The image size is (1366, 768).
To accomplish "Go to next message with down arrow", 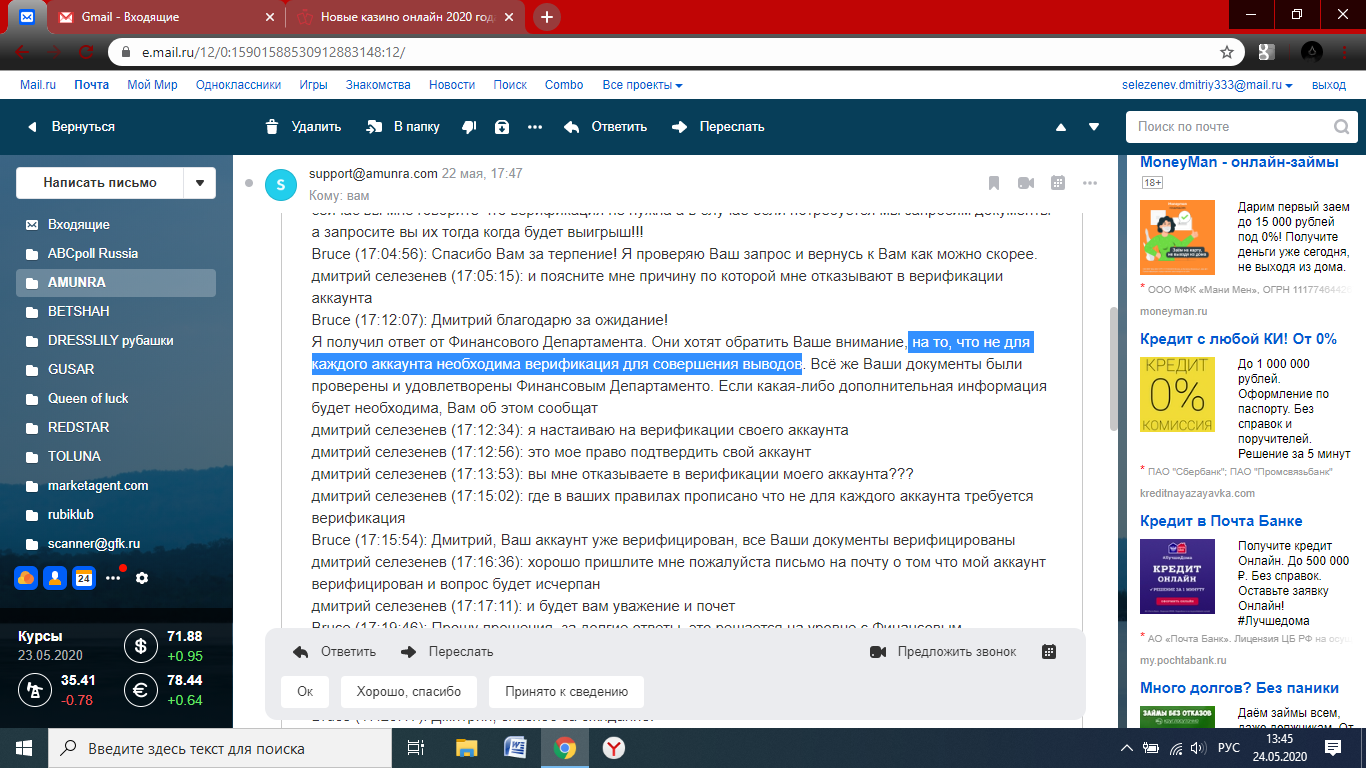I will [x=1094, y=127].
